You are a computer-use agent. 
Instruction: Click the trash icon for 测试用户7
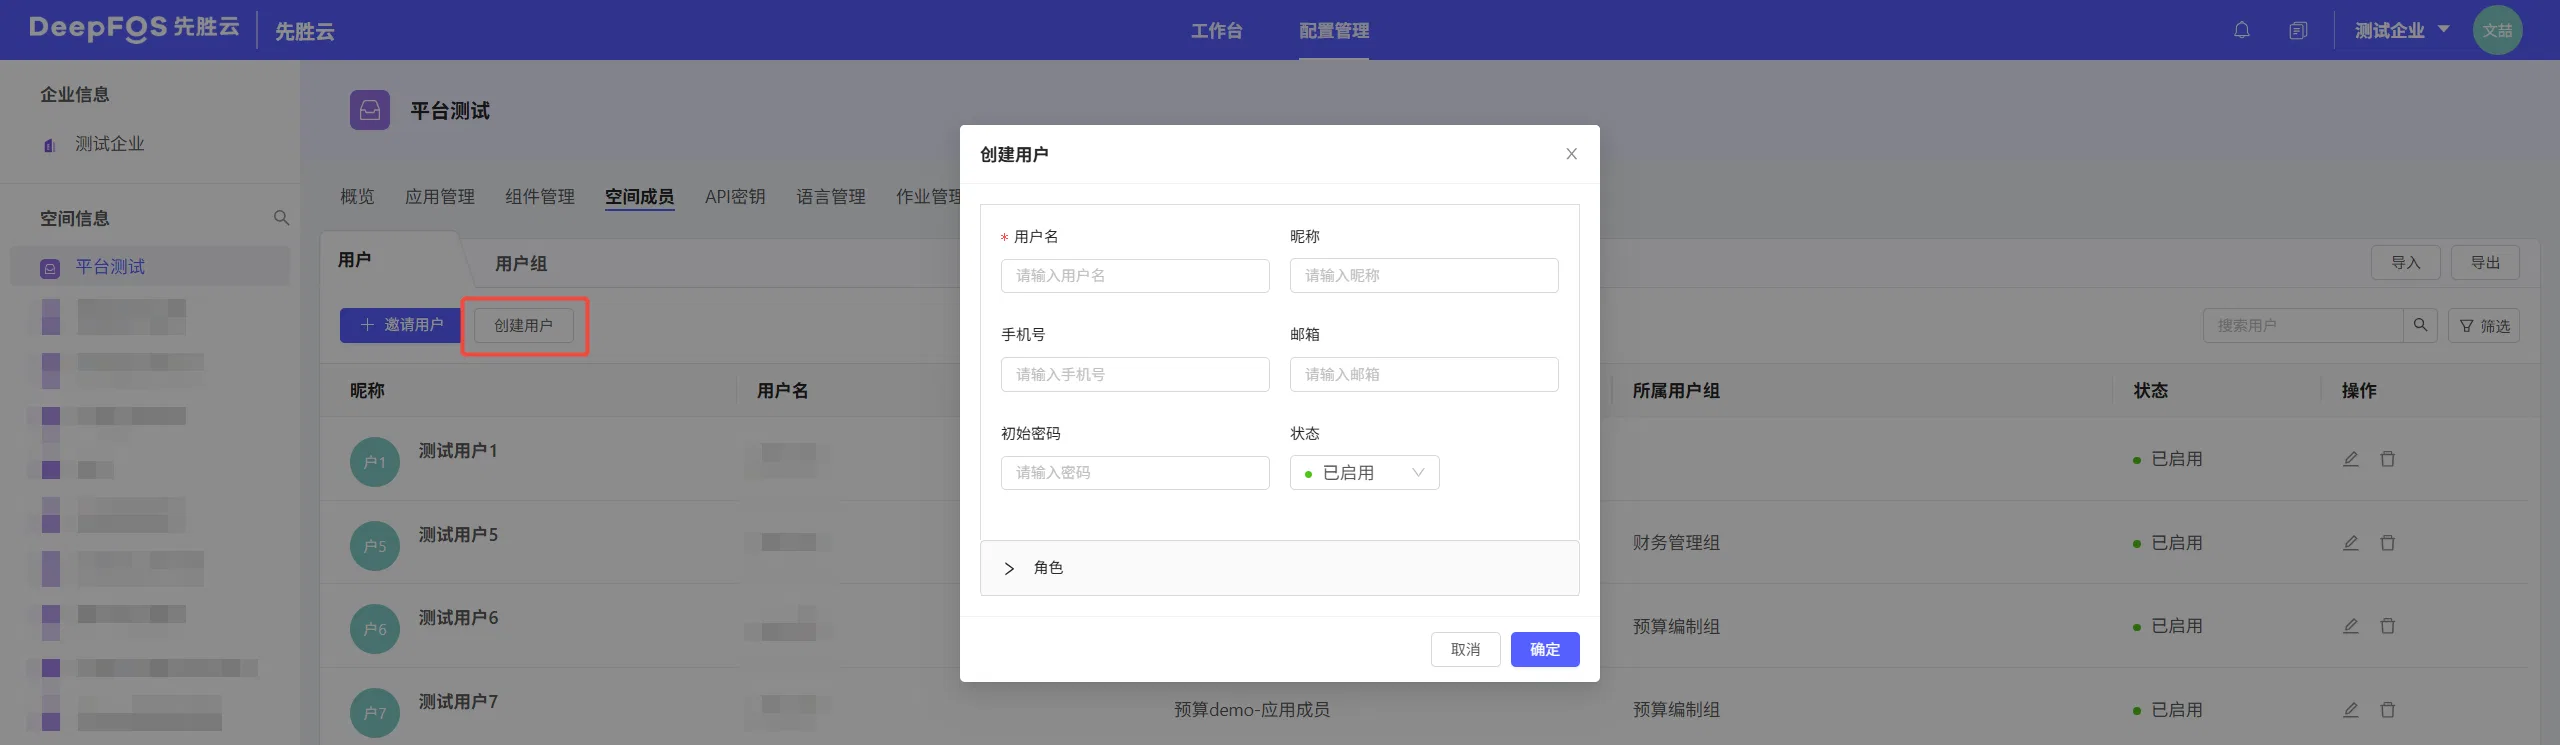pos(2388,710)
